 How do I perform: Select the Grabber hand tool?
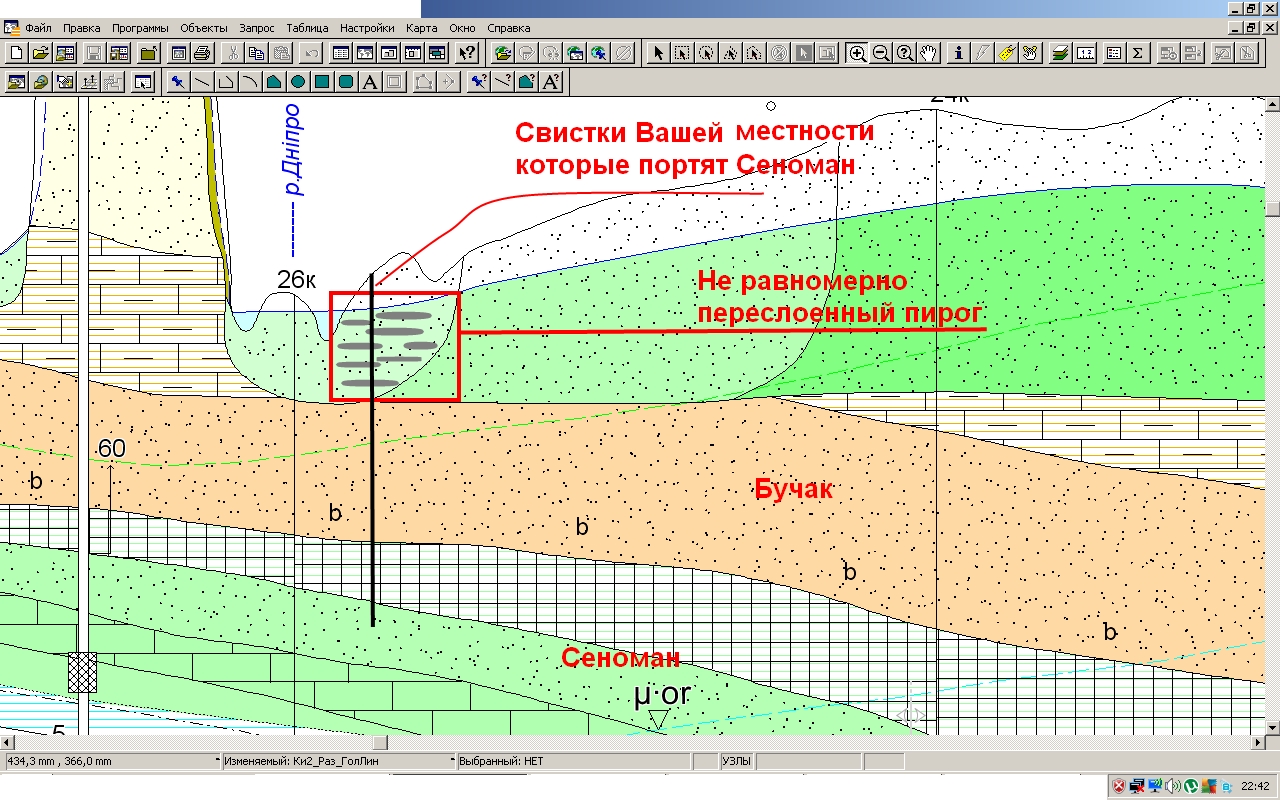pos(929,53)
